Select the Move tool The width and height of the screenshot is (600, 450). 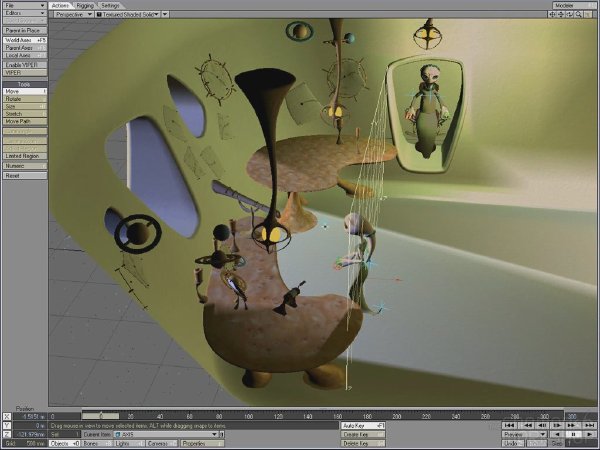[25, 91]
